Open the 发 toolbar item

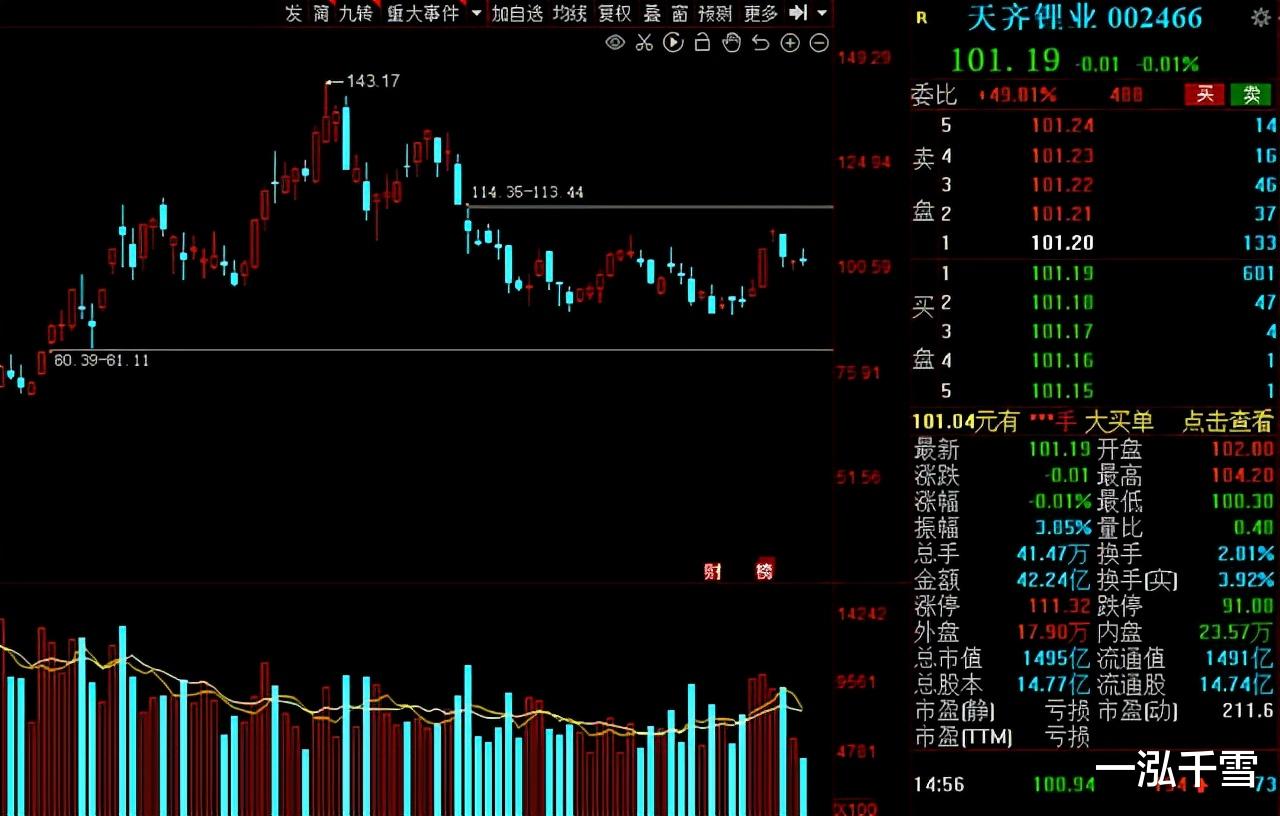(293, 13)
